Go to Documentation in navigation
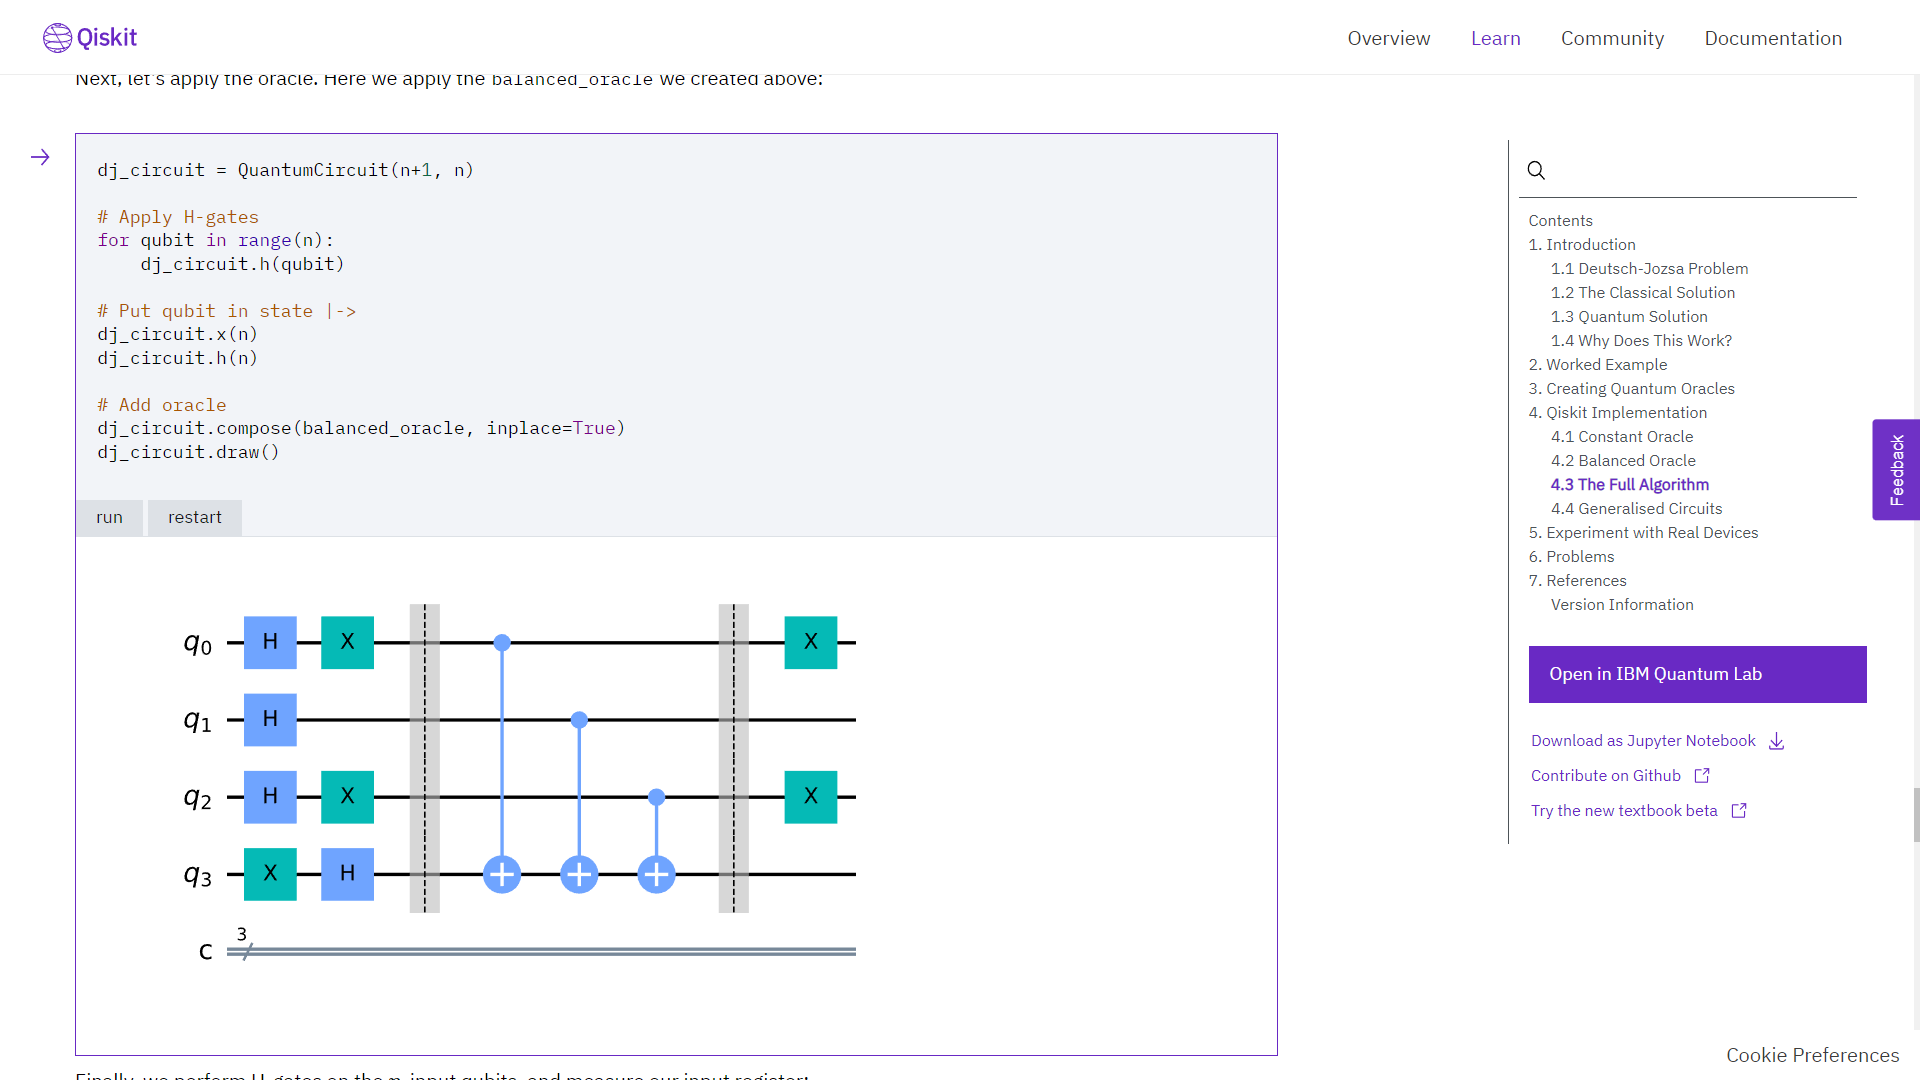Image resolution: width=1920 pixels, height=1080 pixels. (1772, 38)
